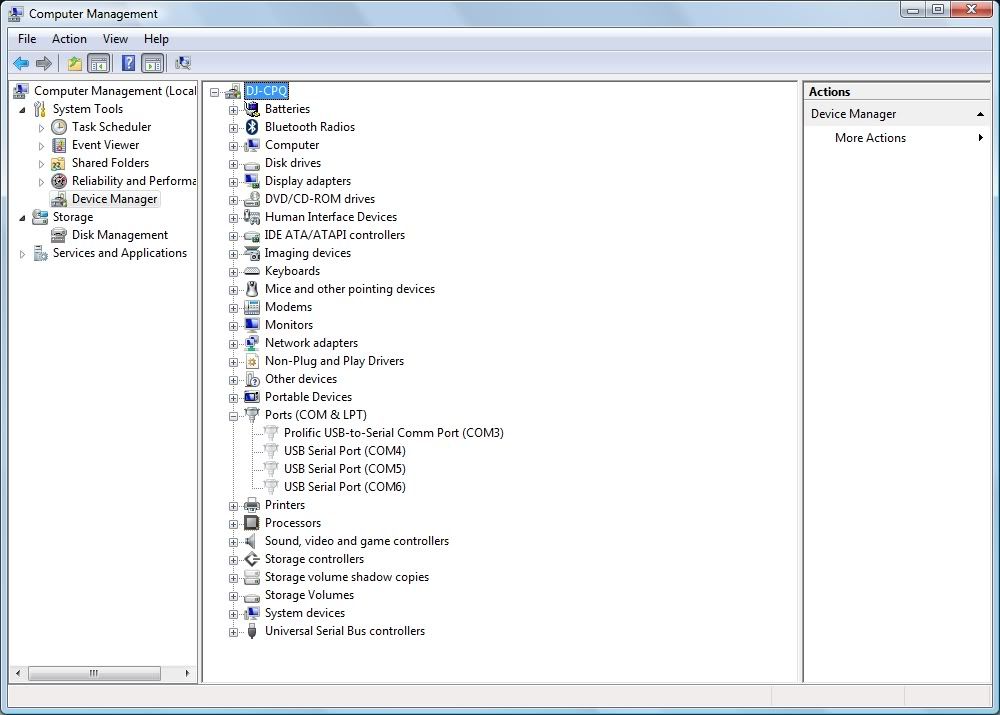Open the Action menu
Screen dimensions: 1000x715
69,39
